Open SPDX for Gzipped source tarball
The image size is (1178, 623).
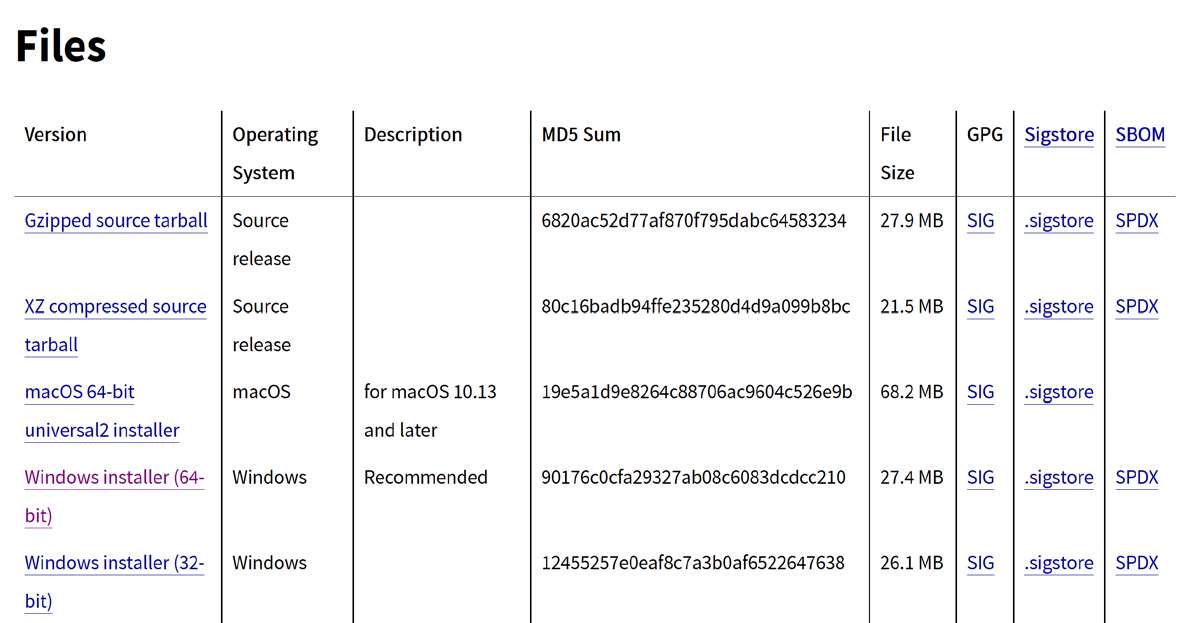click(x=1137, y=221)
